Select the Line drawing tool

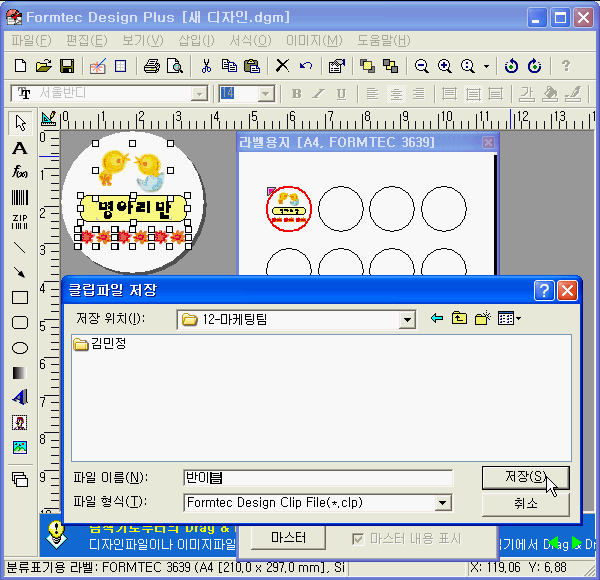[x=20, y=248]
